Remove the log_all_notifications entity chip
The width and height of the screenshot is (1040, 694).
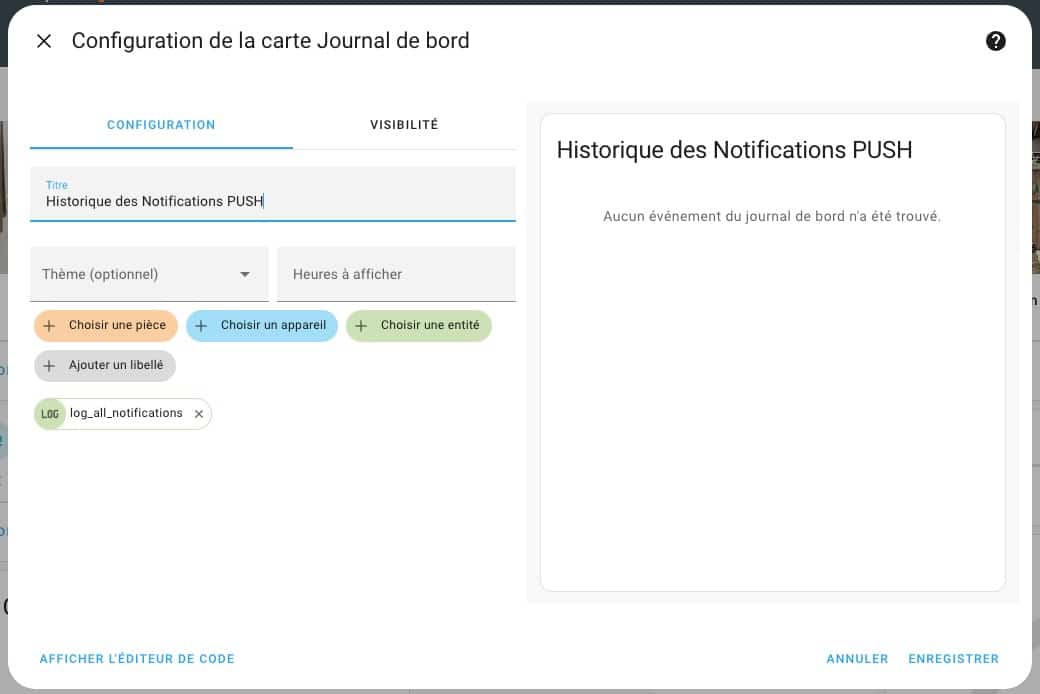pos(199,414)
